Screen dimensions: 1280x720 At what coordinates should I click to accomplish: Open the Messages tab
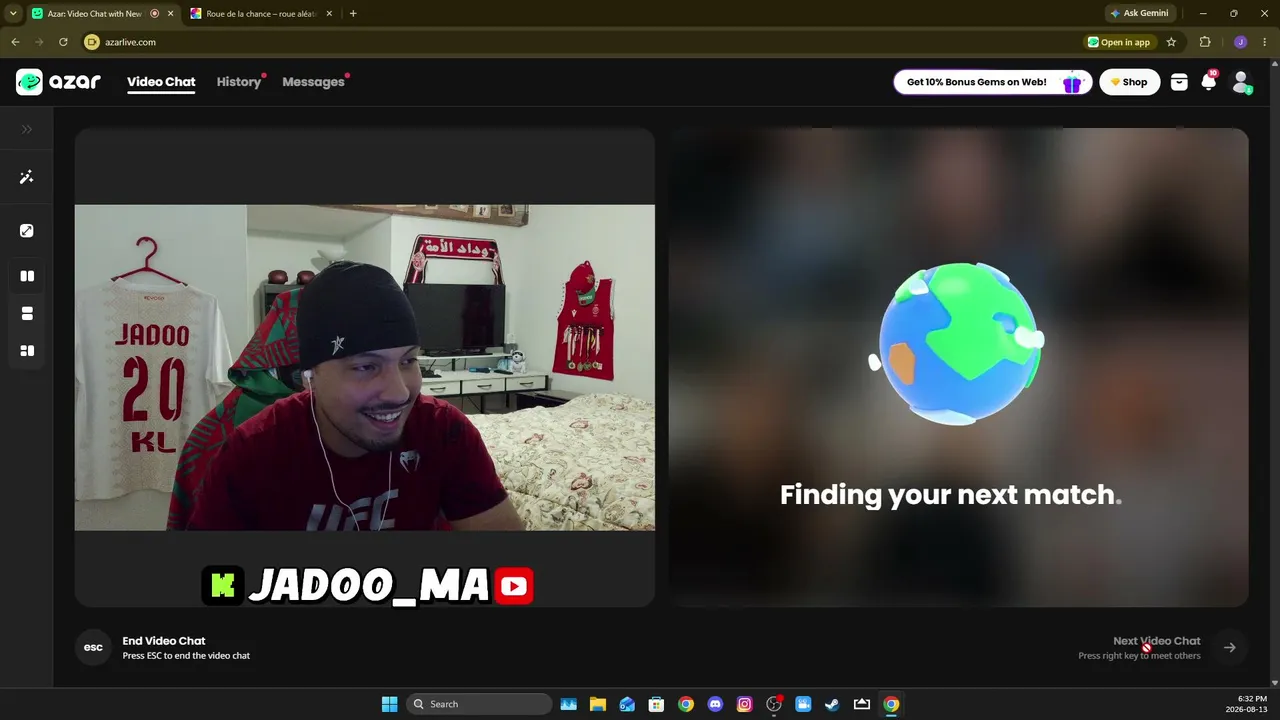click(x=313, y=82)
